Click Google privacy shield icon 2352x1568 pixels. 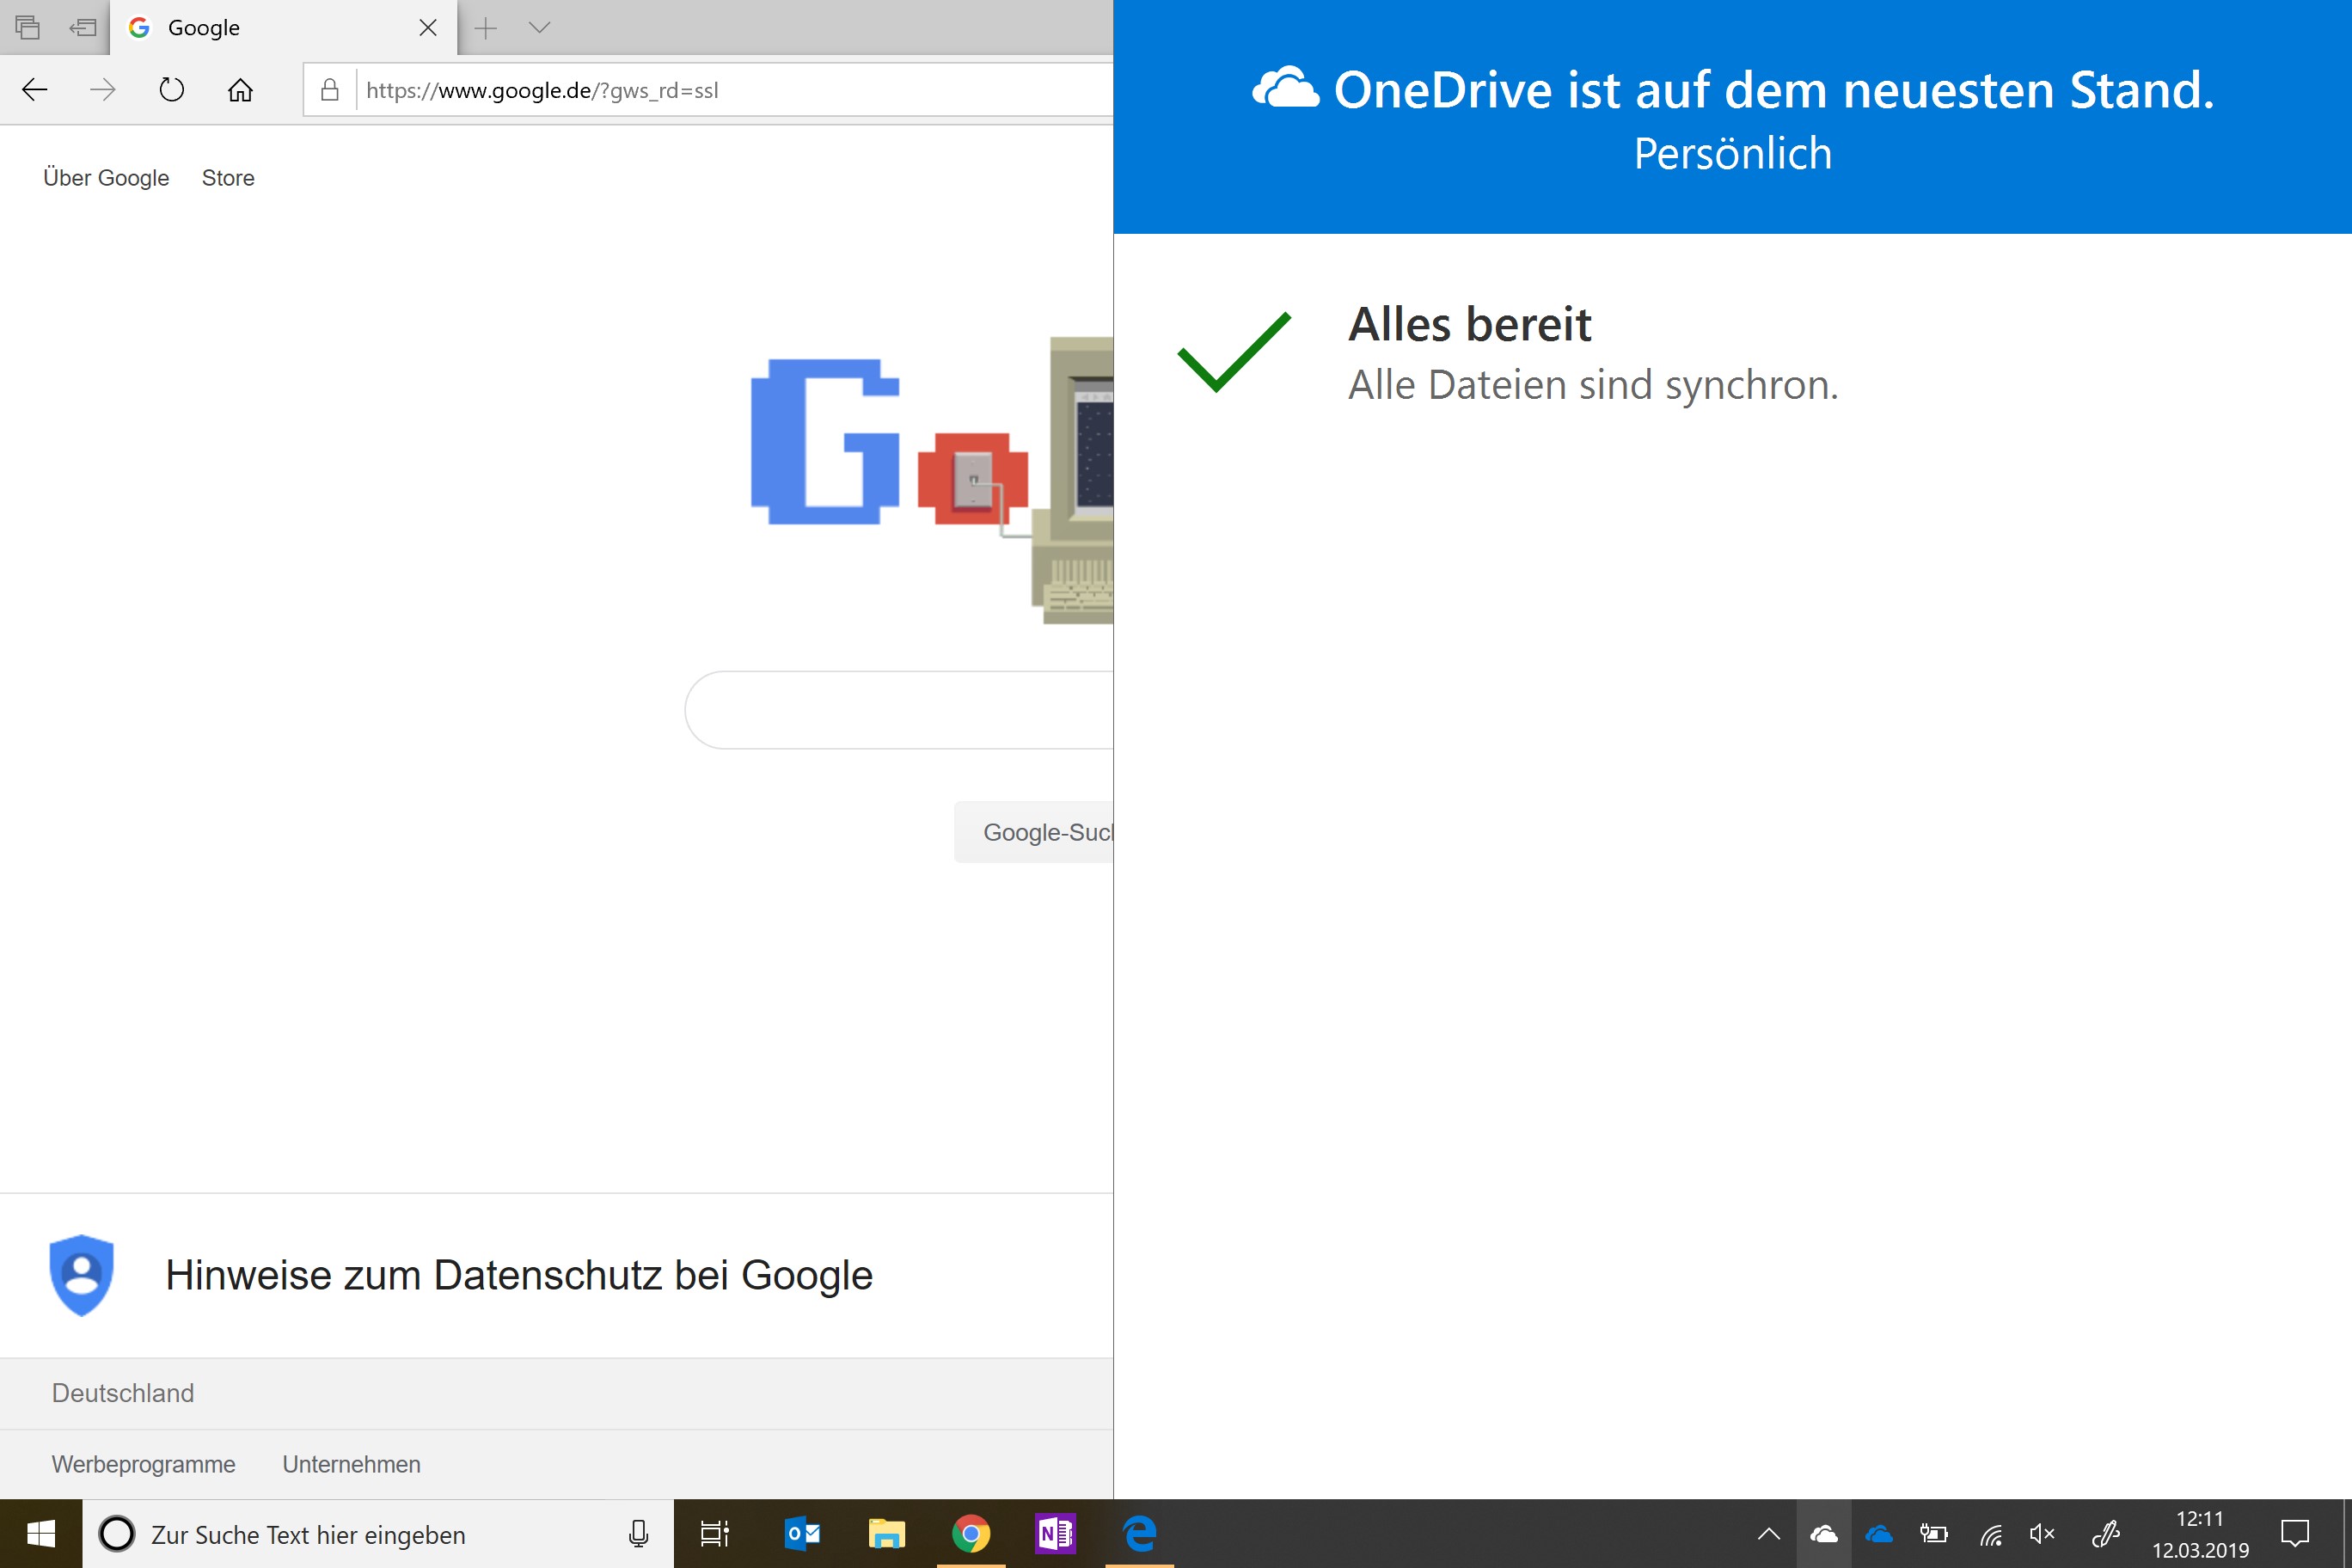point(81,1275)
